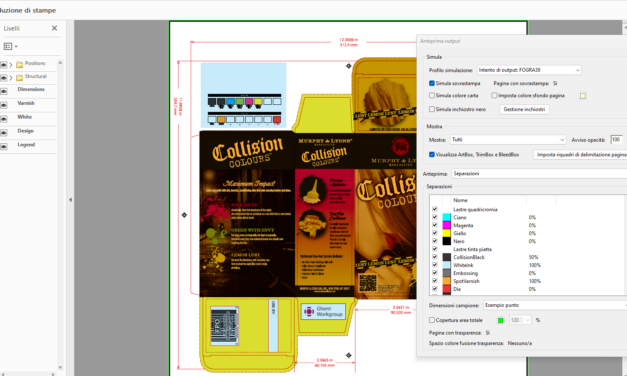Uncheck the Die separation
627x376 pixels.
pos(435,289)
